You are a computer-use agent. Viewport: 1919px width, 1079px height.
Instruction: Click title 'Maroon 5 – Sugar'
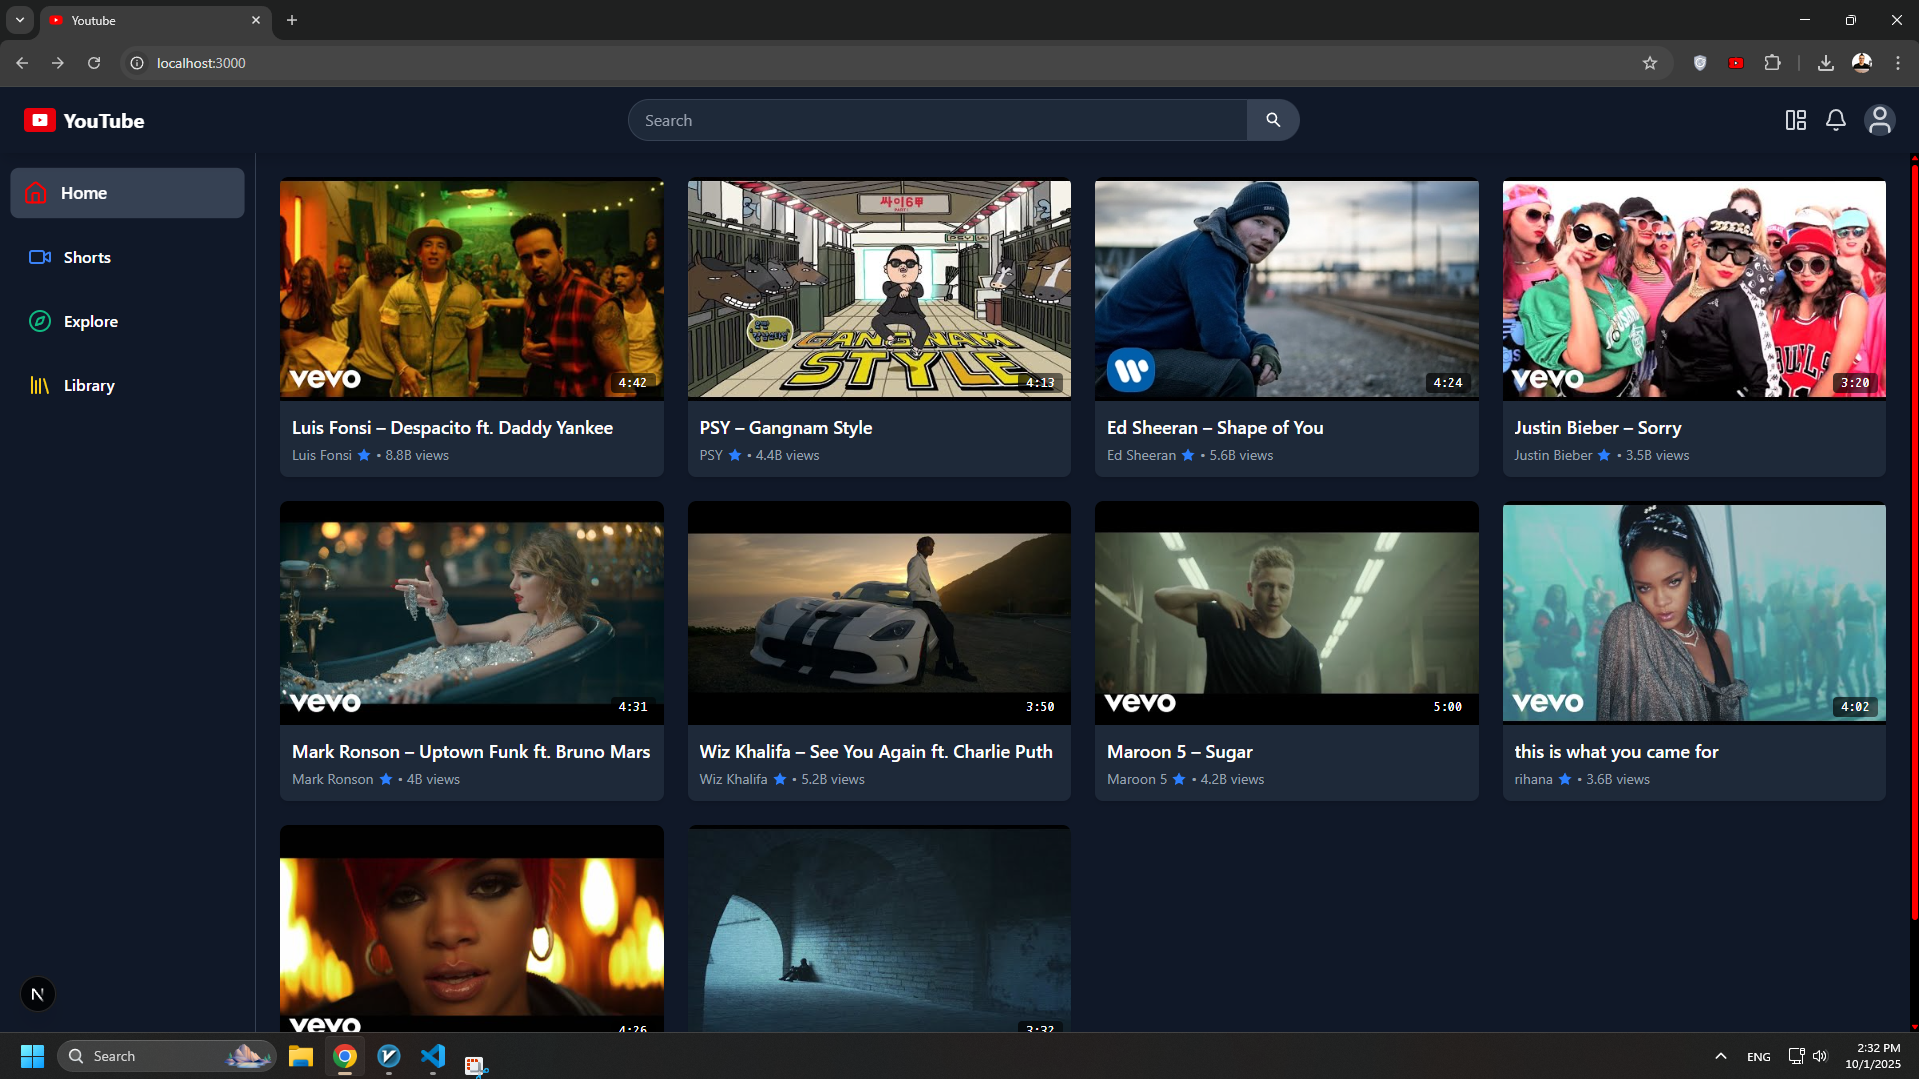(x=1179, y=751)
